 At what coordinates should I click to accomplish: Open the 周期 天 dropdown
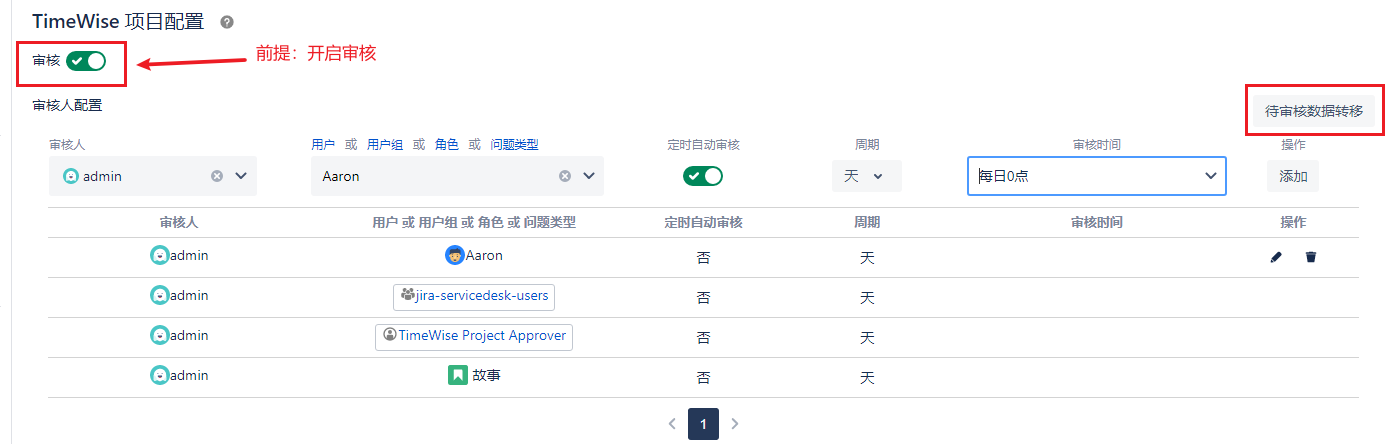point(866,176)
